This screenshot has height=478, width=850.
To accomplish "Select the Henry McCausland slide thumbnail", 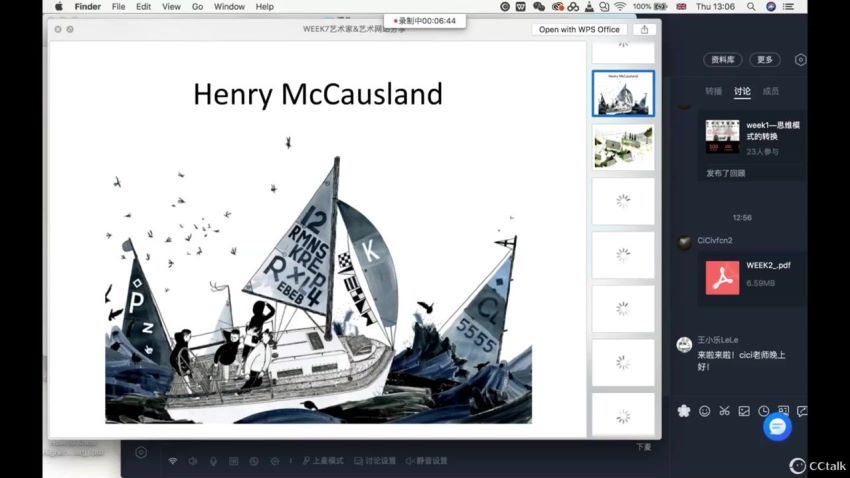I will 623,93.
